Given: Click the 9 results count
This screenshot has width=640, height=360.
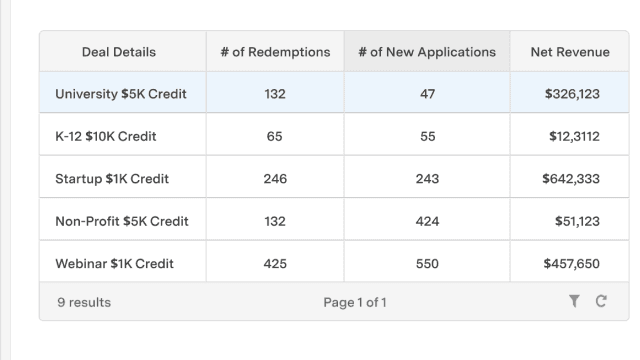Looking at the screenshot, I should (84, 302).
